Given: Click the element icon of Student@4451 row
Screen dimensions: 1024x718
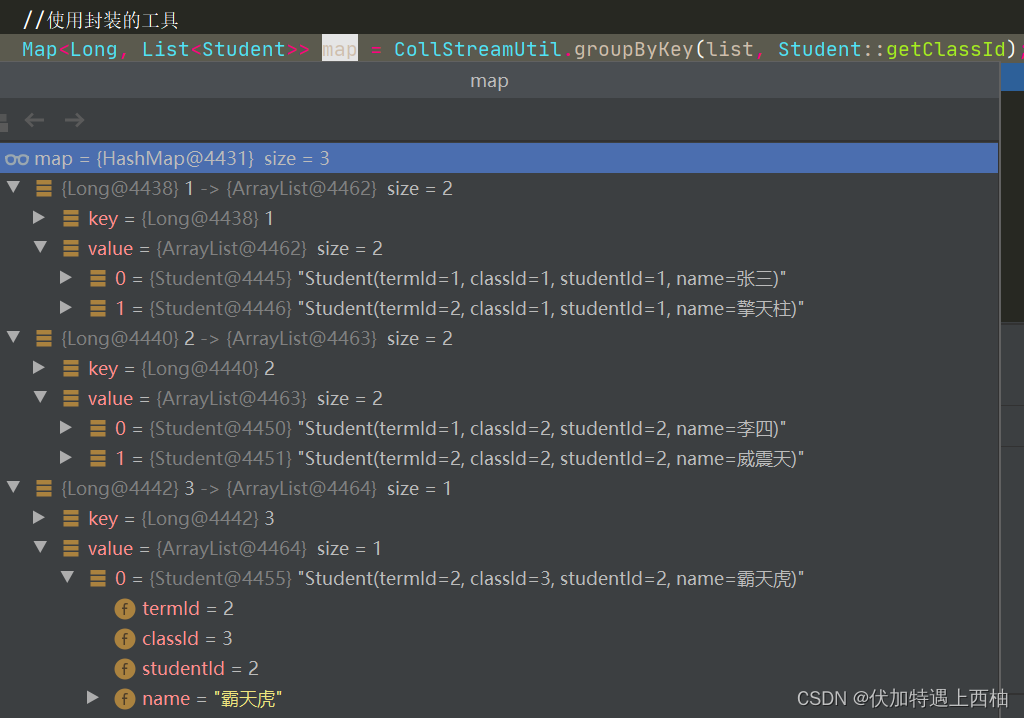Looking at the screenshot, I should coord(98,459).
